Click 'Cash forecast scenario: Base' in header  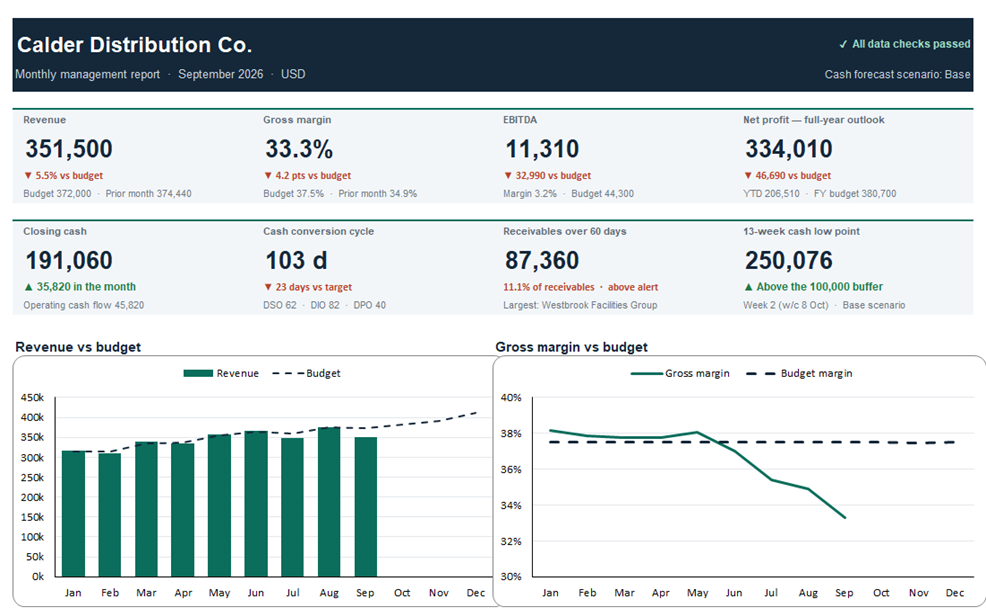click(x=897, y=74)
